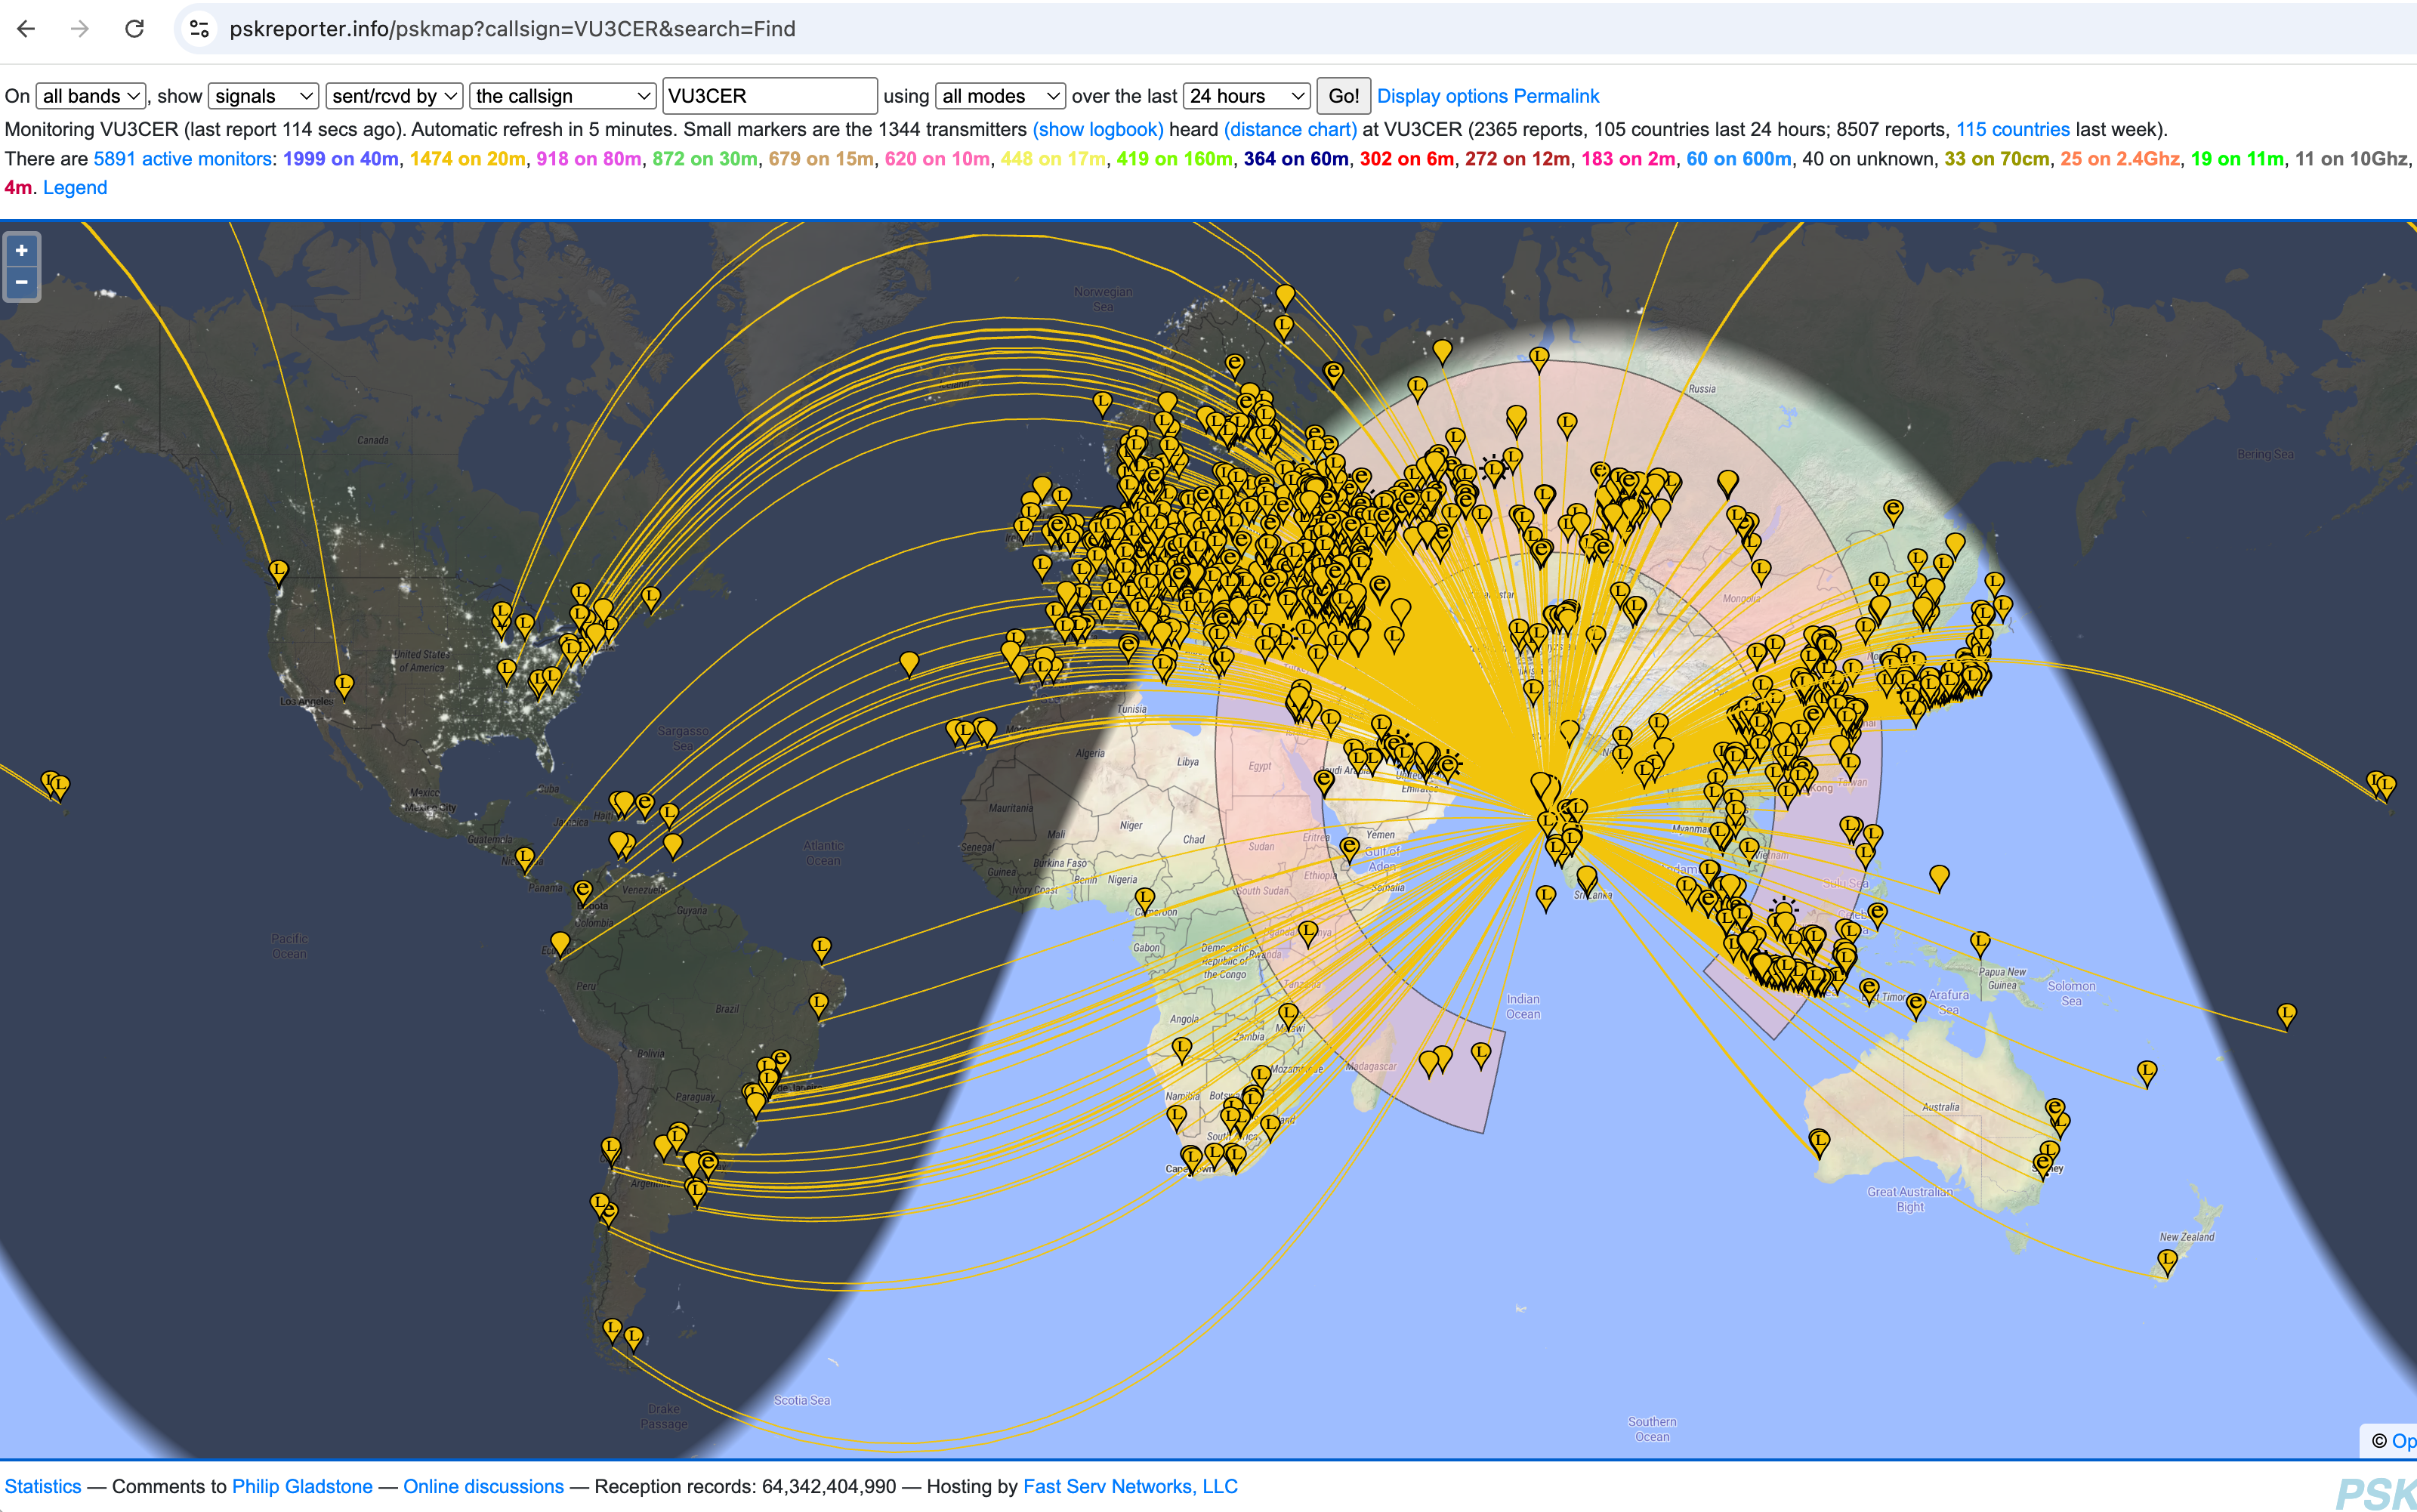The image size is (2417, 1512).
Task: Change the 24 hours time range dropdown
Action: pos(1246,96)
